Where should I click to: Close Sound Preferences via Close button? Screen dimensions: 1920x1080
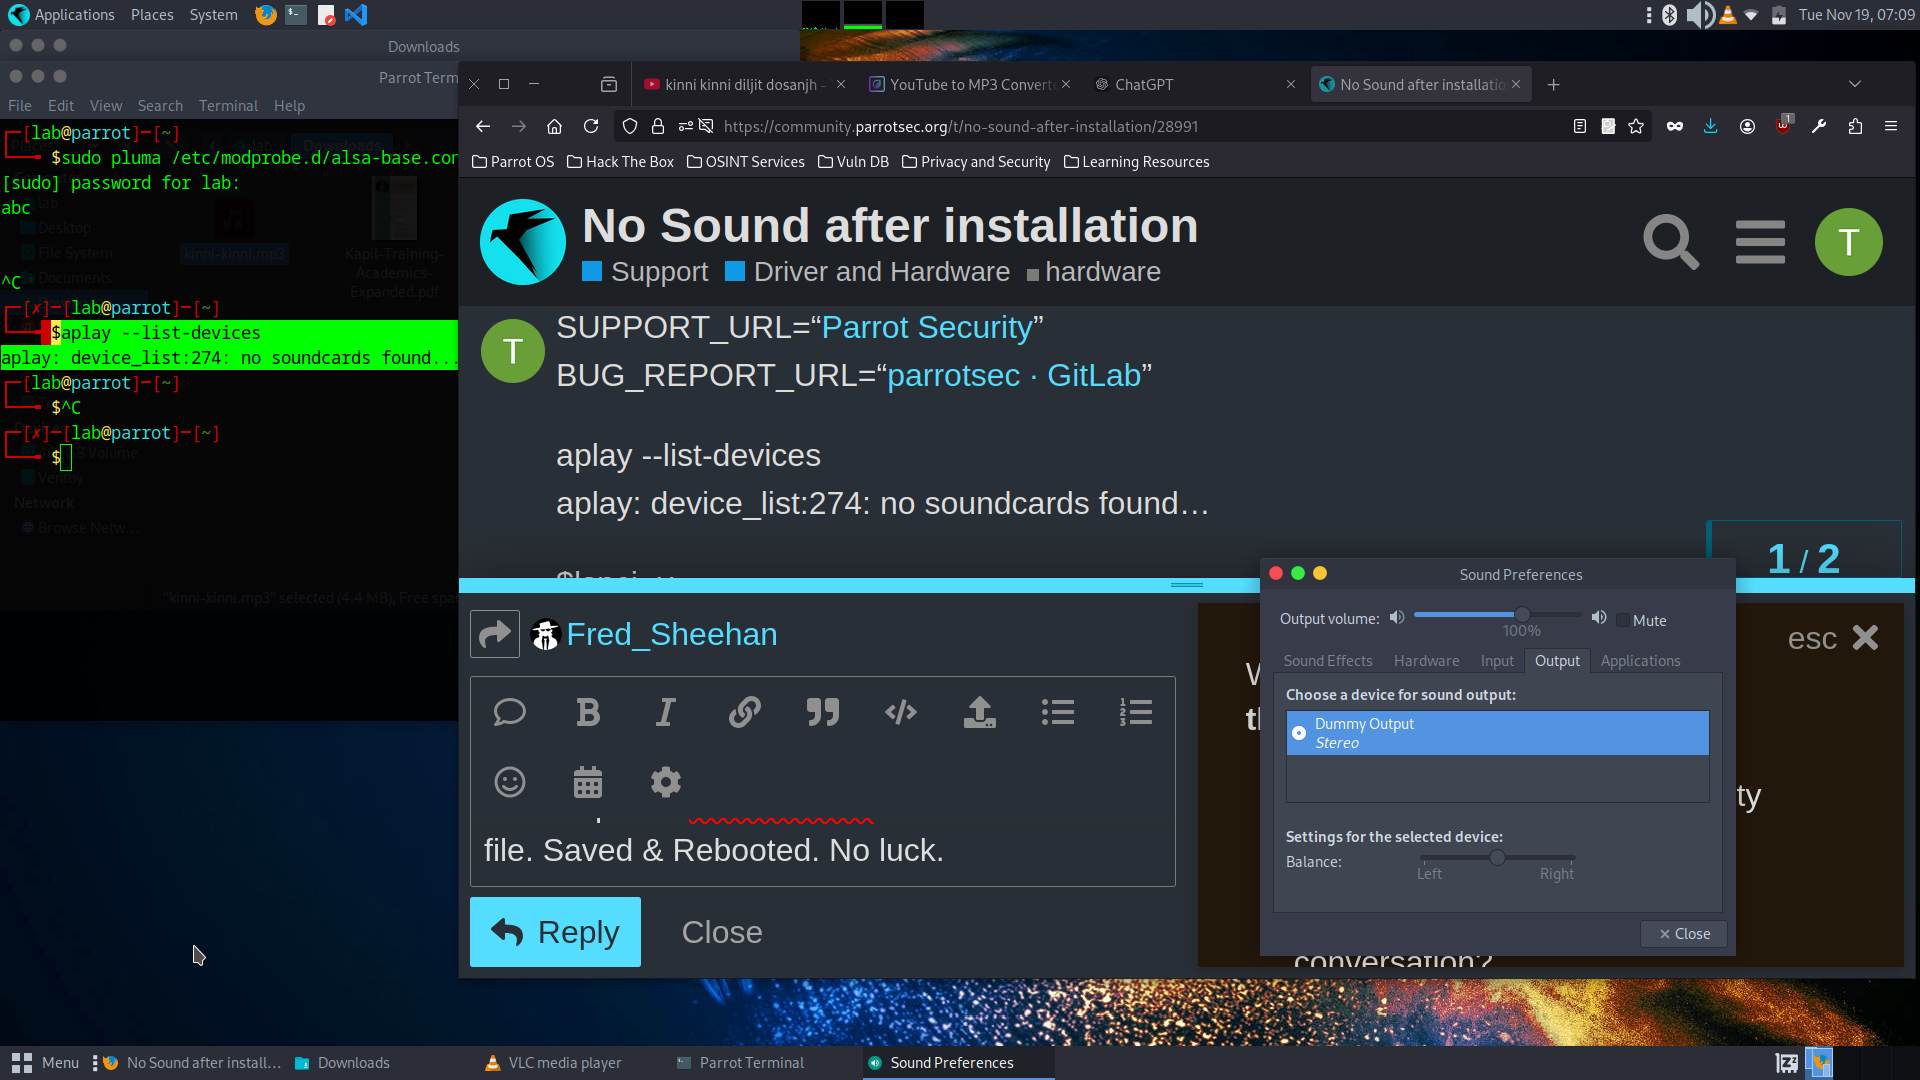tap(1684, 934)
